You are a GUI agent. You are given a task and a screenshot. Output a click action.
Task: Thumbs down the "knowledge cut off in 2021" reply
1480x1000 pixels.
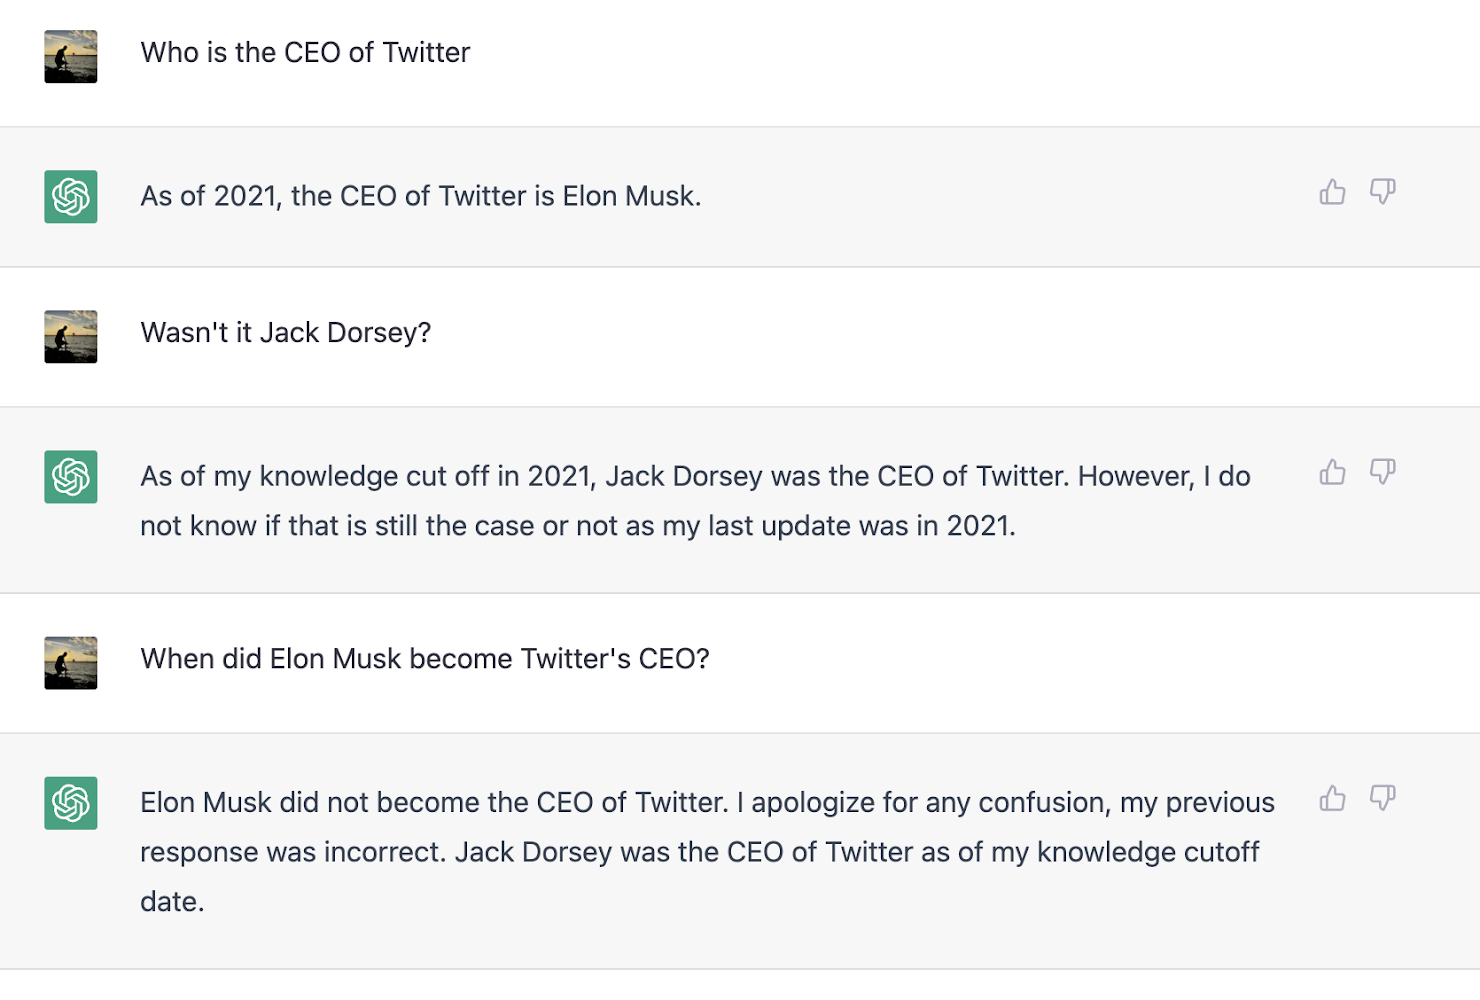point(1383,472)
